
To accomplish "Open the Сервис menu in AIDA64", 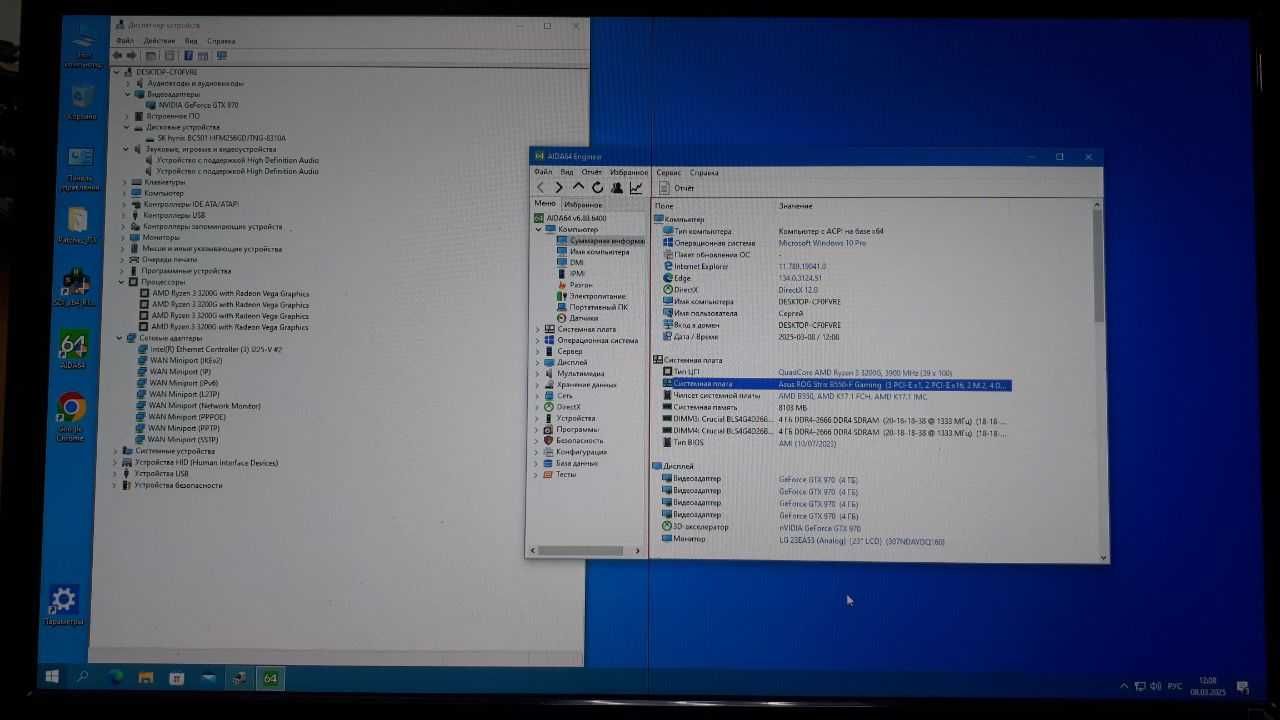I will point(668,172).
